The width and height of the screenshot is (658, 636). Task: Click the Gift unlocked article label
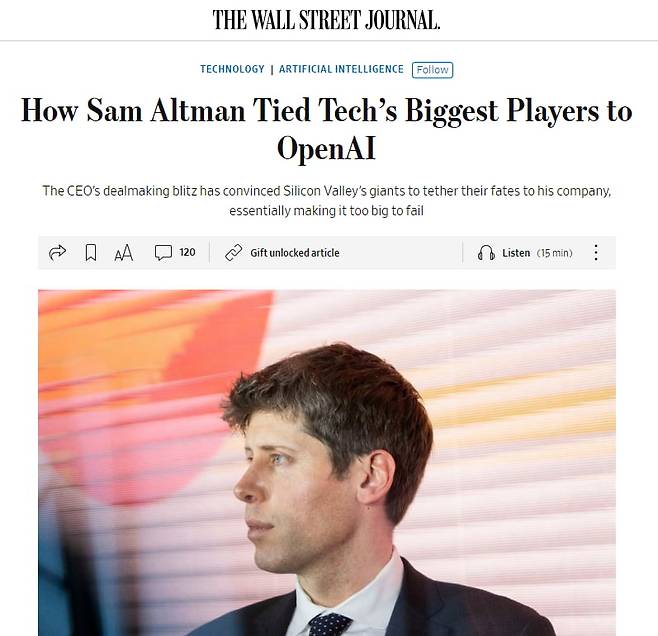[294, 253]
